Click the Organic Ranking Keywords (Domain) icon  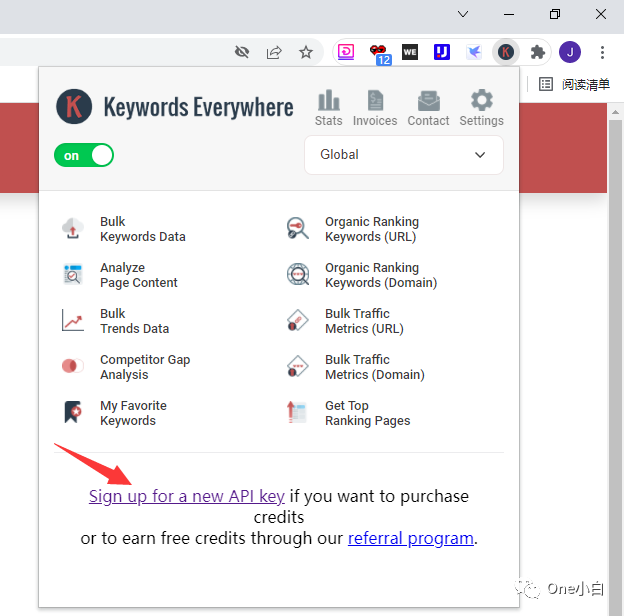point(298,275)
